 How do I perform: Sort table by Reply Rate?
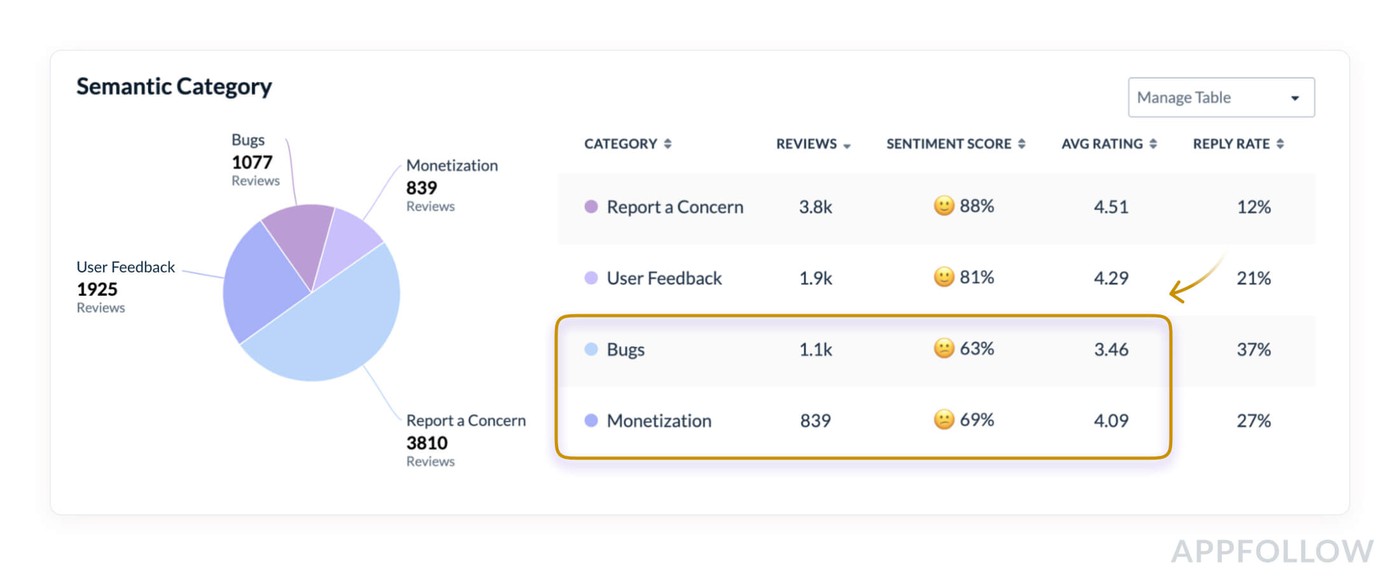1238,144
